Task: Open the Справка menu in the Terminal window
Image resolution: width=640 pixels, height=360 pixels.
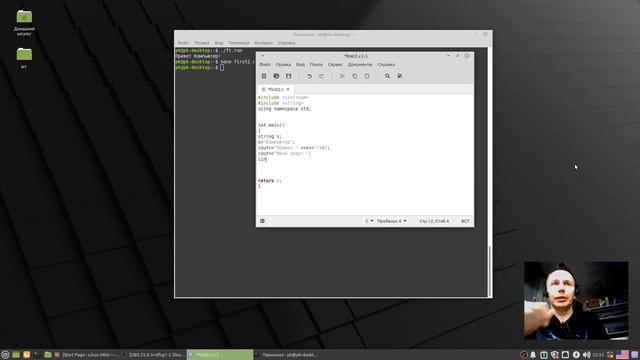Action: [x=287, y=43]
